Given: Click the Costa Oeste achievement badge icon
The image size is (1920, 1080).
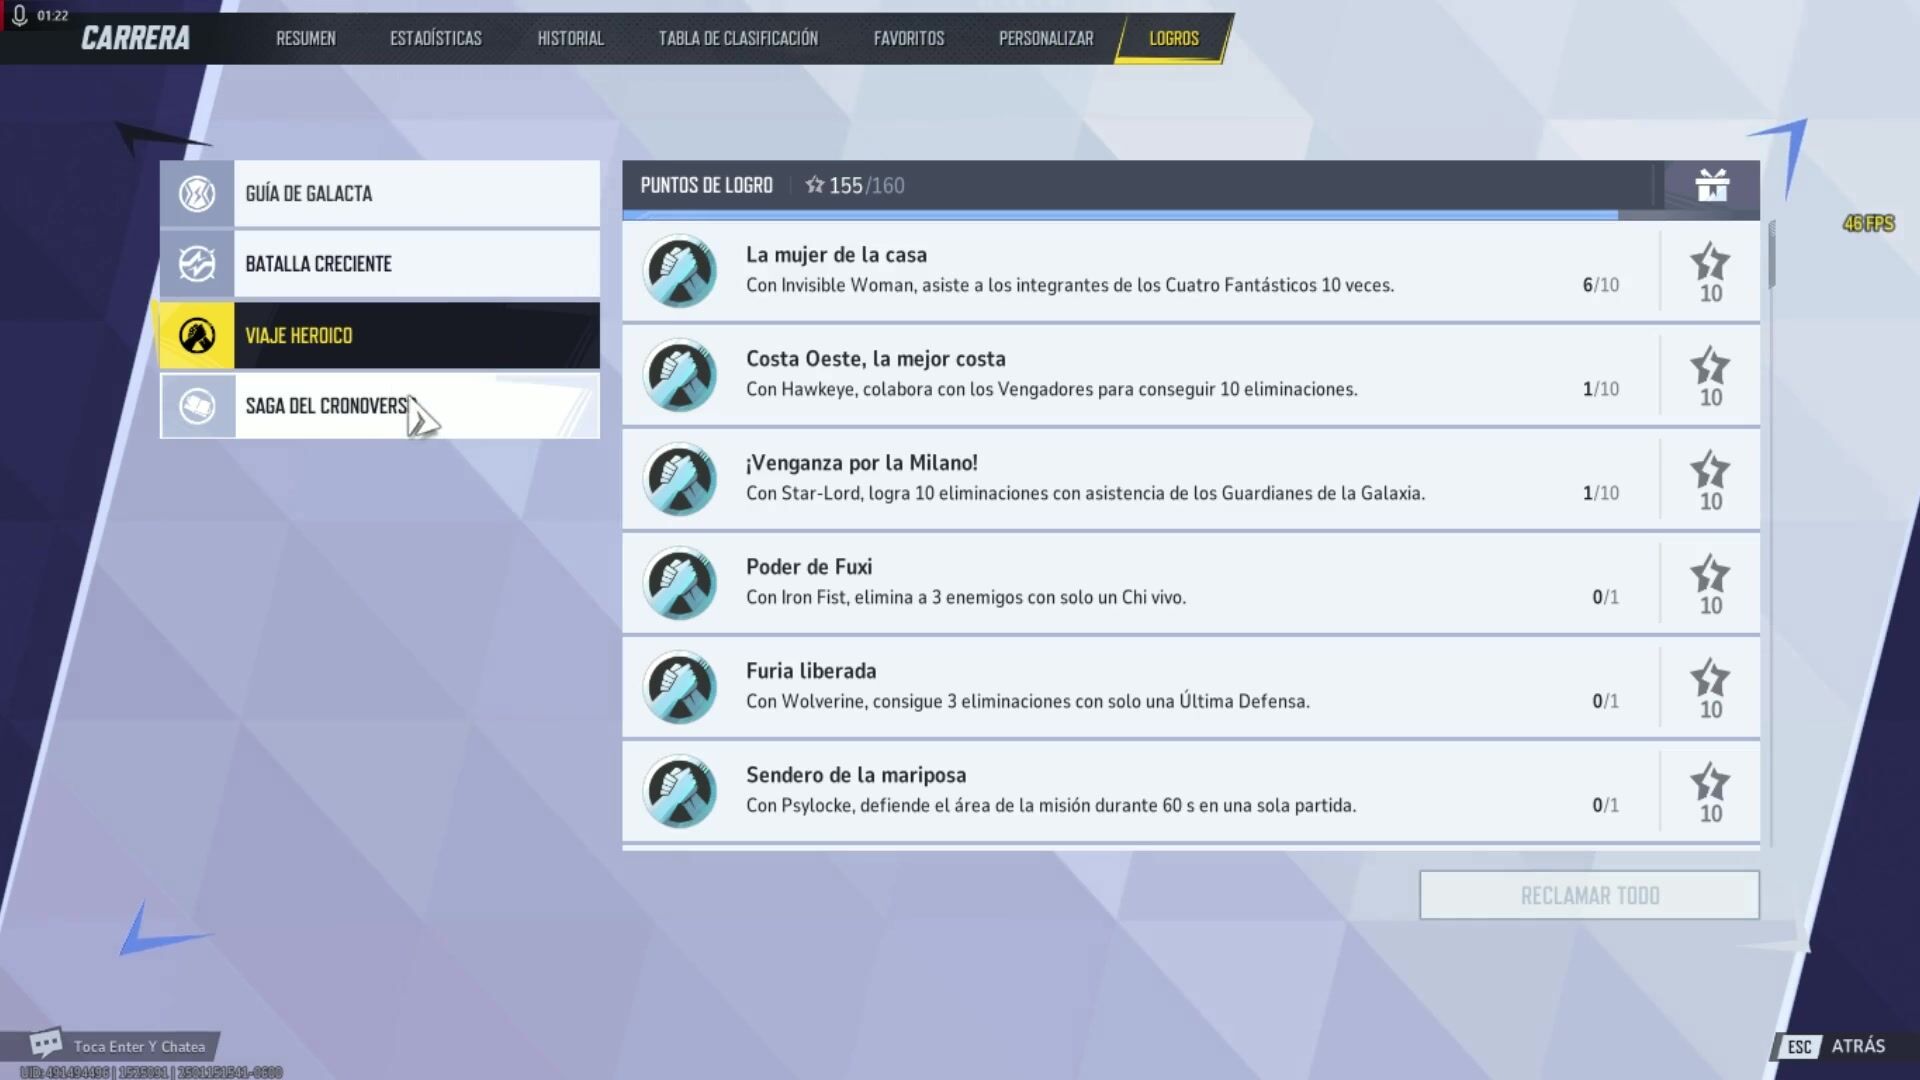Looking at the screenshot, I should [680, 375].
